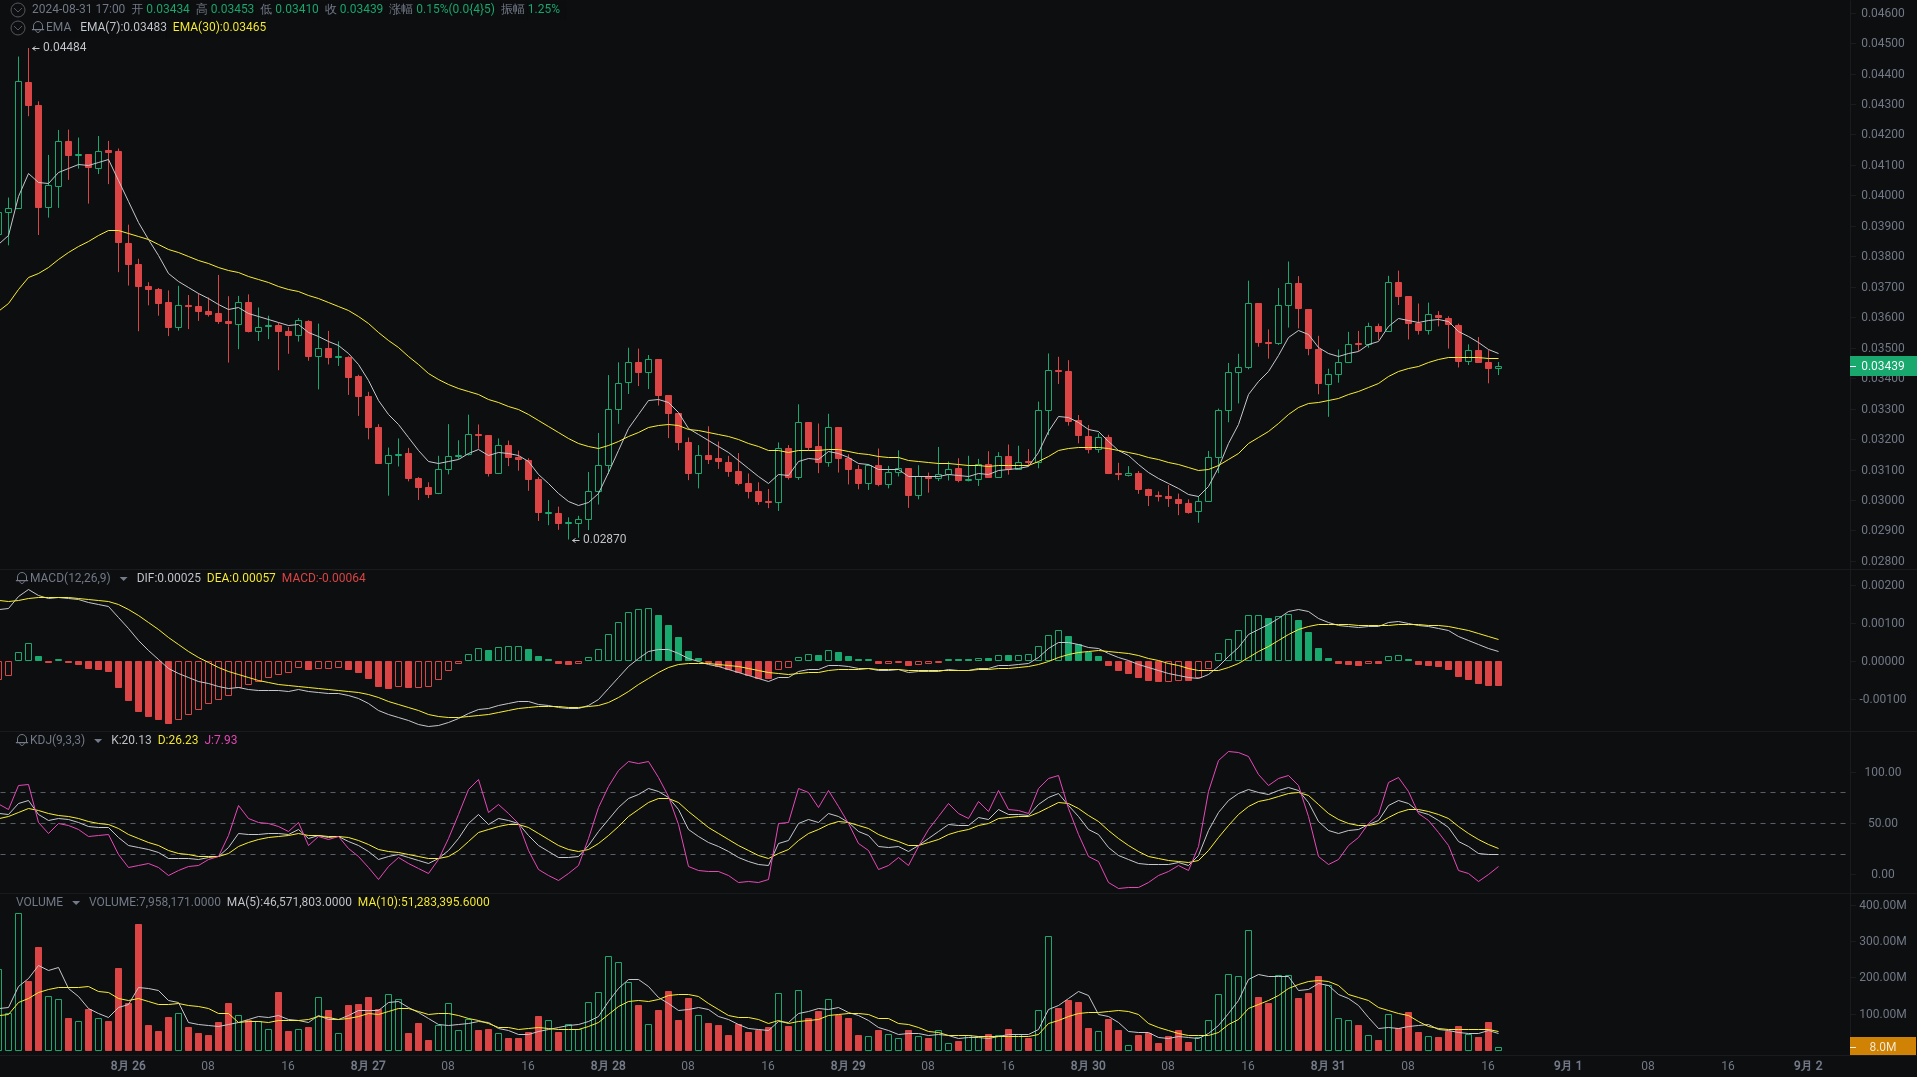Open the KDJ settings dropdown arrow

(x=98, y=740)
